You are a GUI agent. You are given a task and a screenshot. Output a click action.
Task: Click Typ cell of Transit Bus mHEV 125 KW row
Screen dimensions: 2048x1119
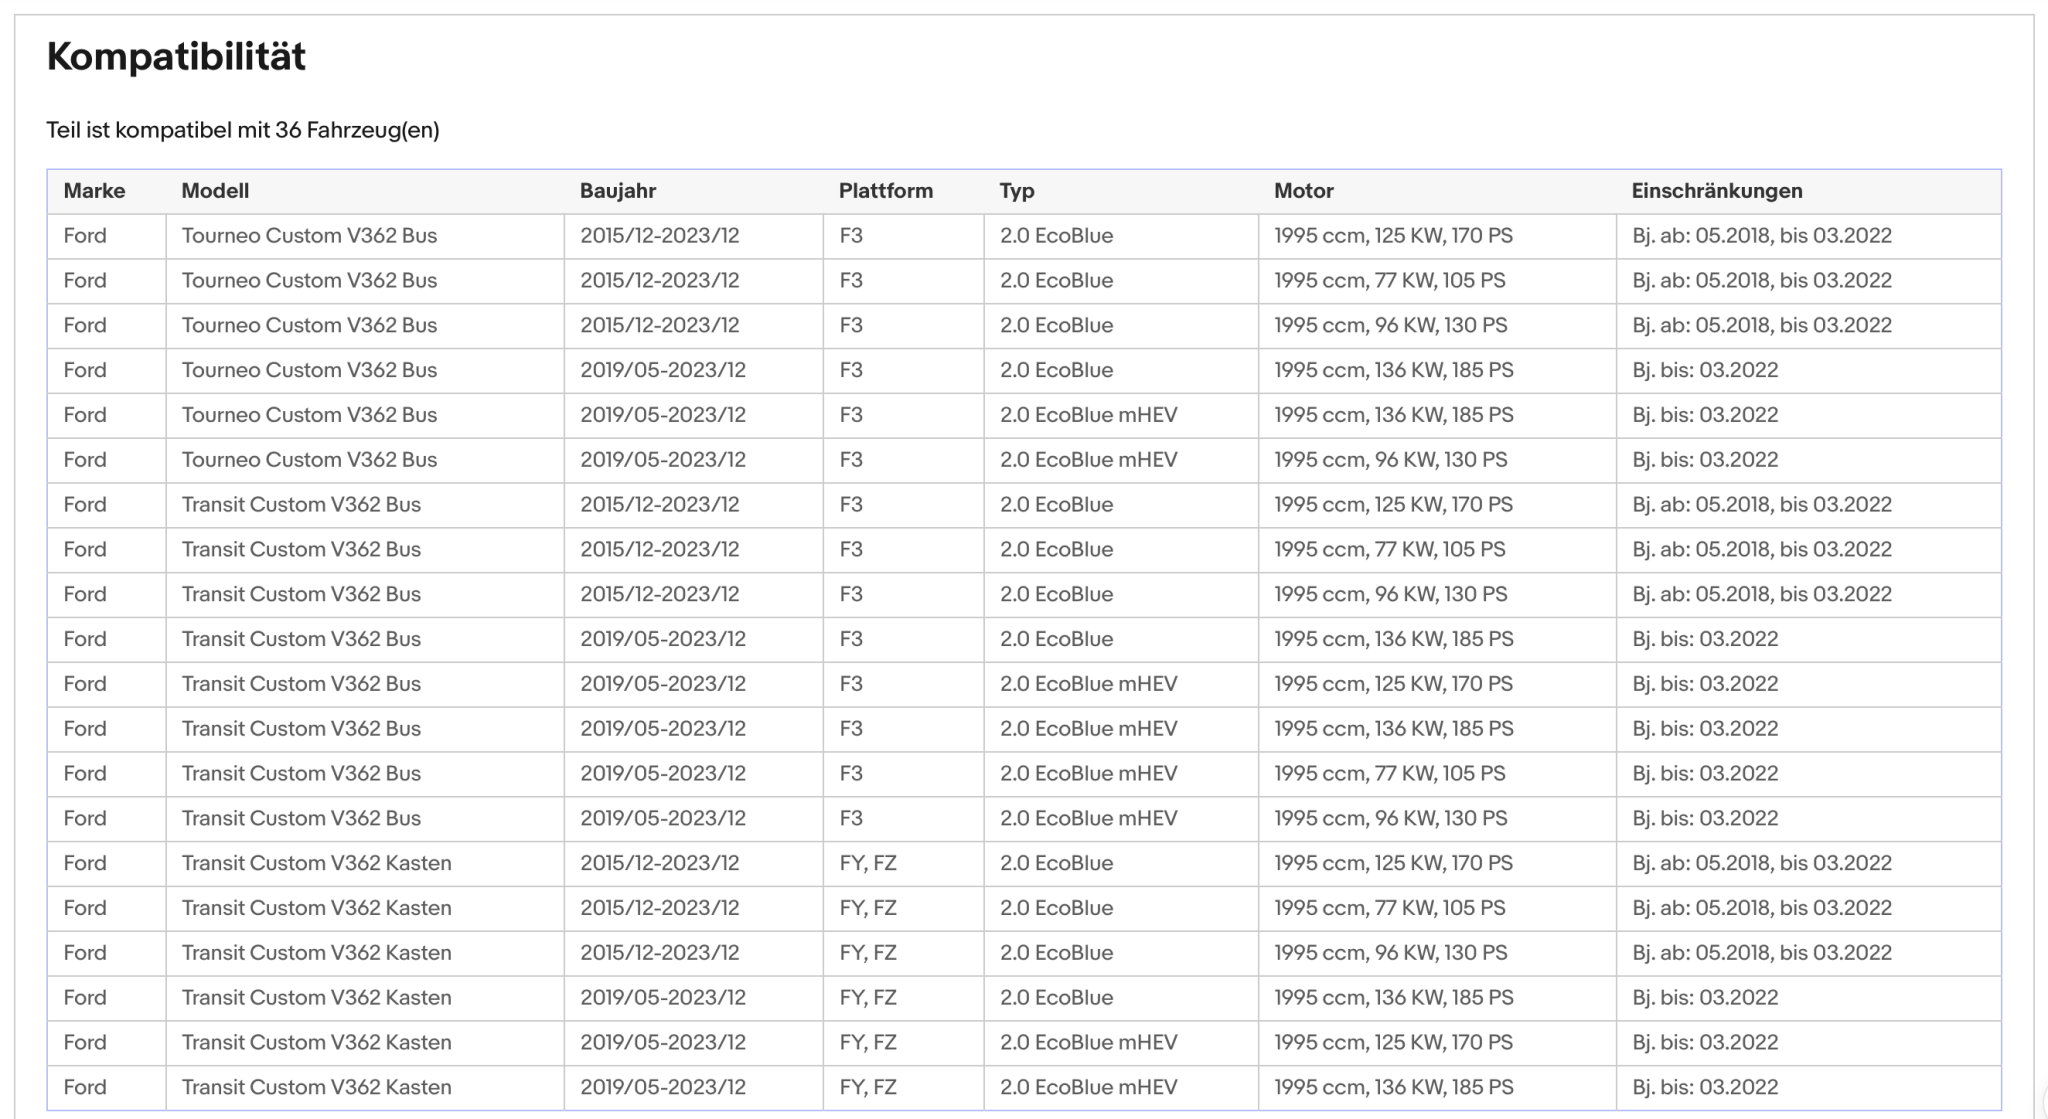(x=1121, y=684)
